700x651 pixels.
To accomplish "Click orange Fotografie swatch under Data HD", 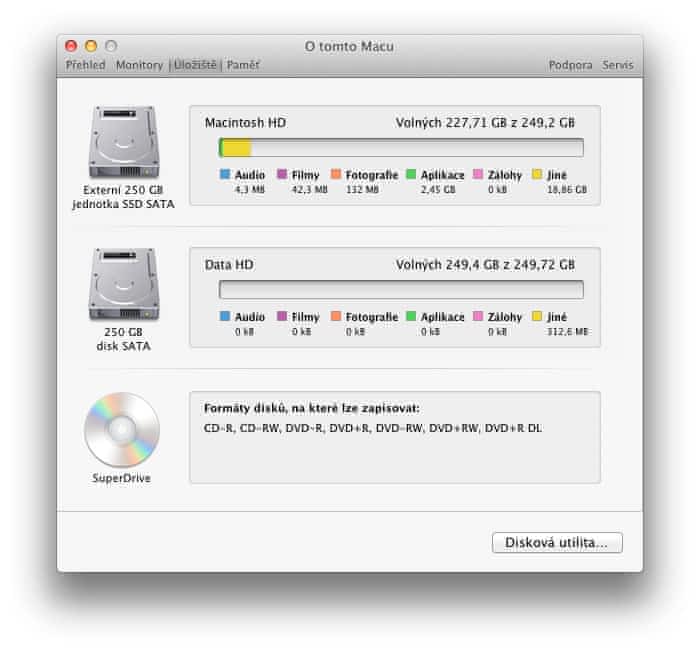I will pos(336,316).
